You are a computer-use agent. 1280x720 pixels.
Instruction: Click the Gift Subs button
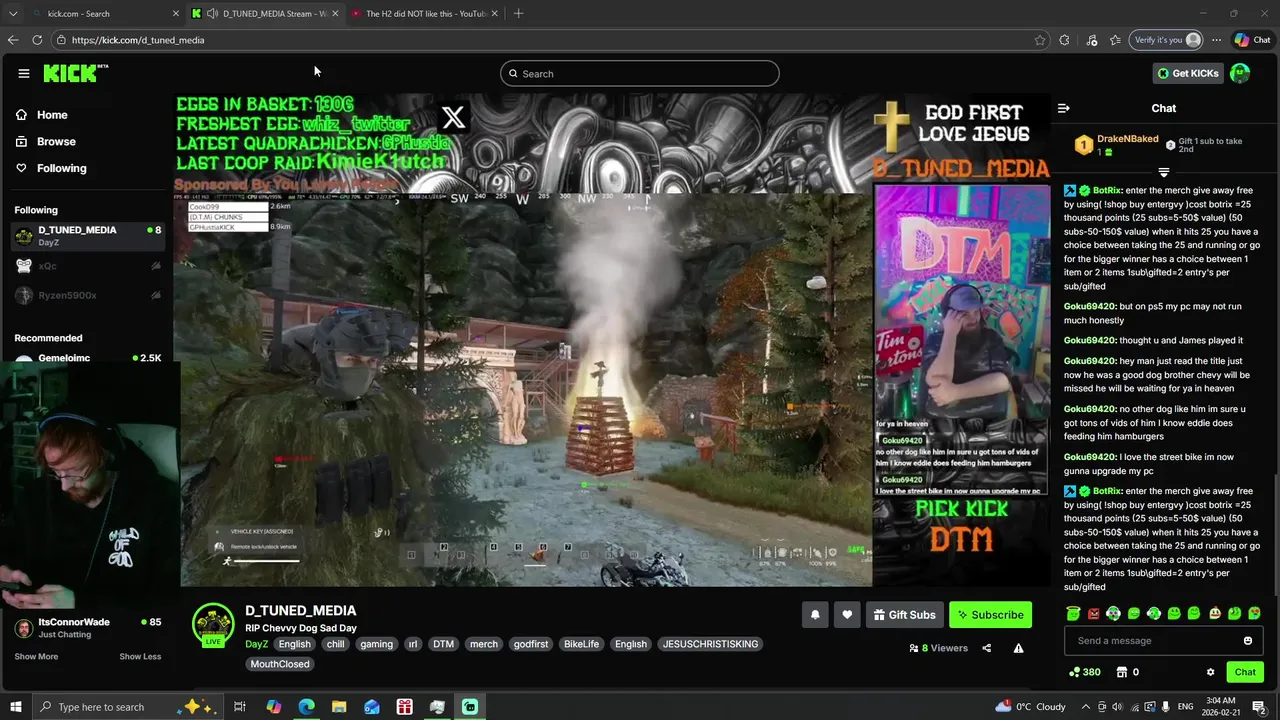903,615
